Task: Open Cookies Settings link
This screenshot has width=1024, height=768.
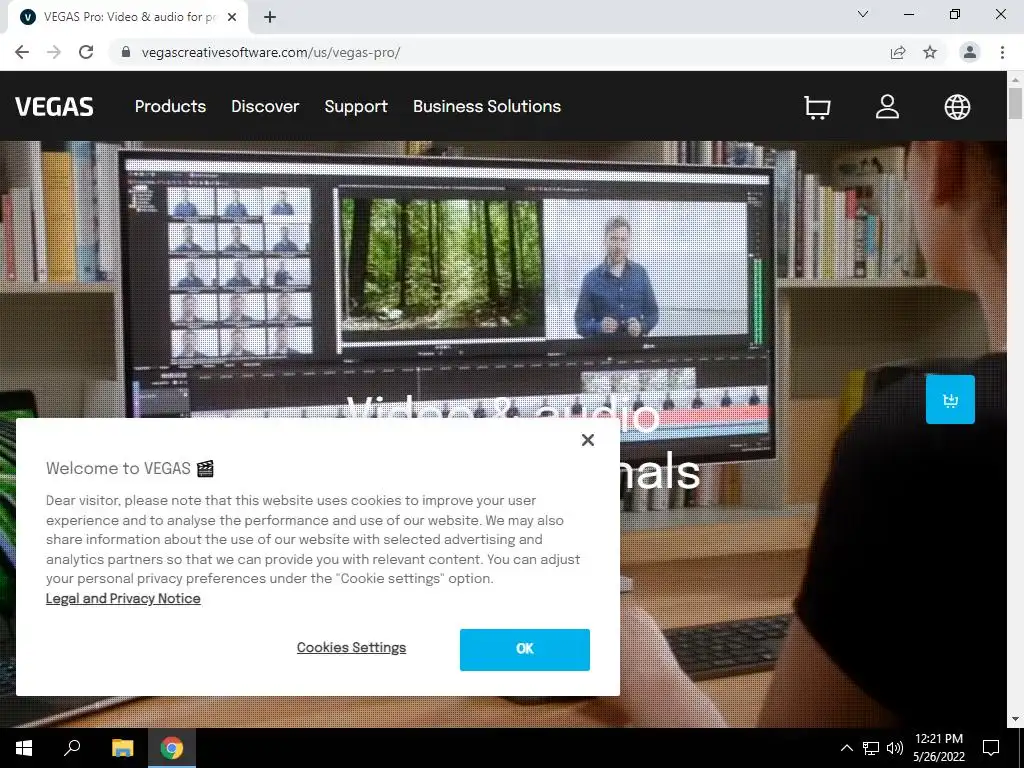Action: (x=351, y=647)
